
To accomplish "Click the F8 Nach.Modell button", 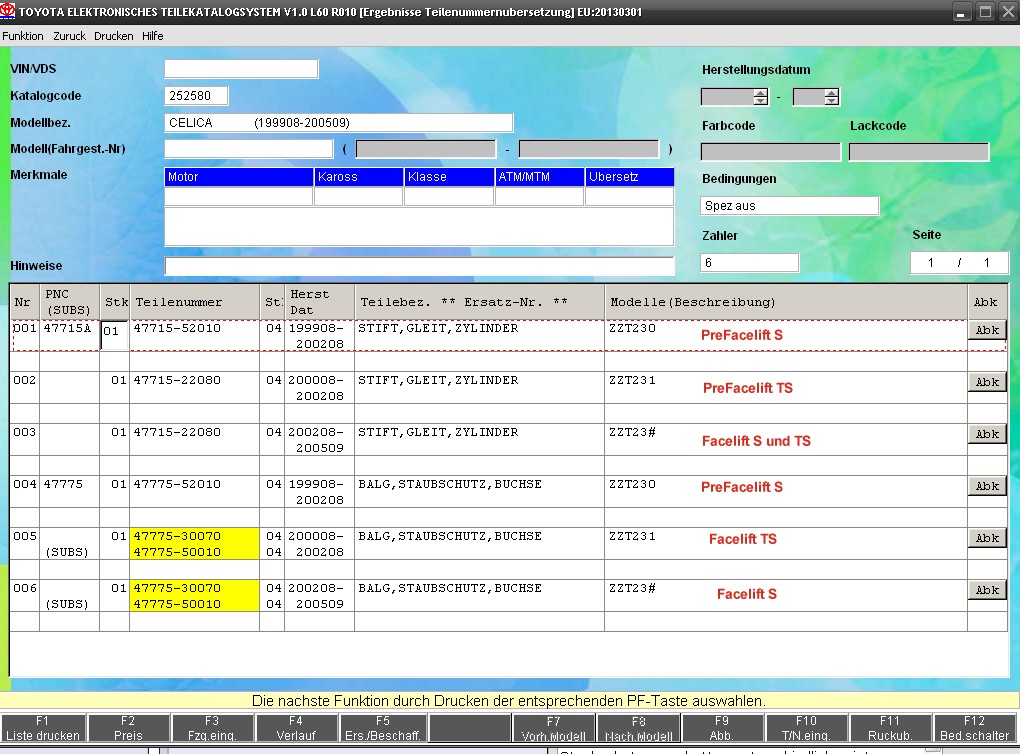I will pyautogui.click(x=639, y=728).
